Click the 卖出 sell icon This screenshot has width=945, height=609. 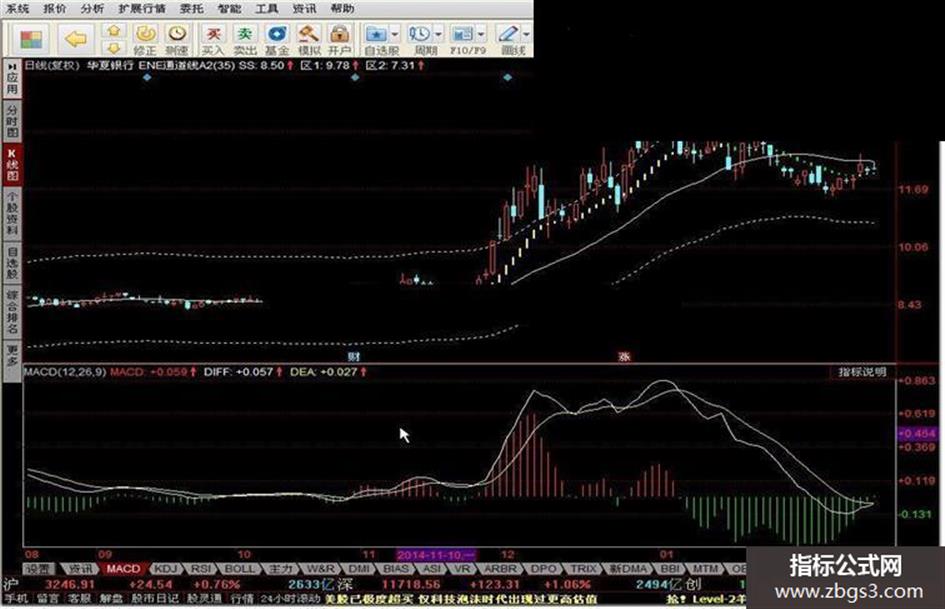click(245, 34)
